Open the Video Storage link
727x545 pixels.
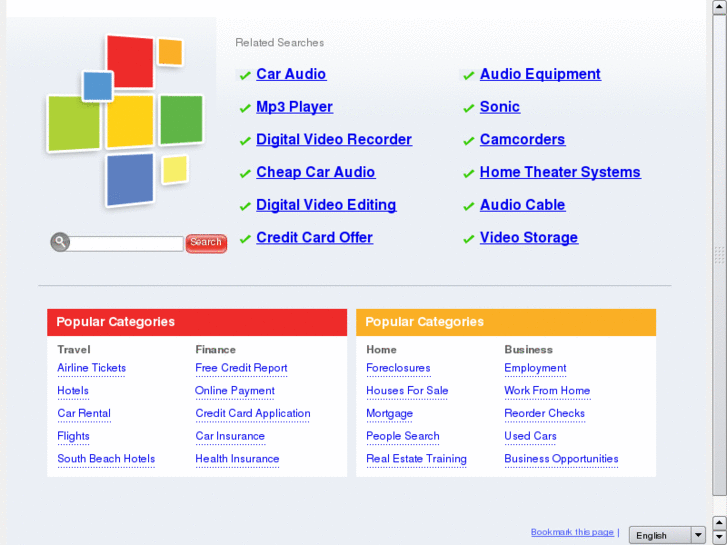pyautogui.click(x=529, y=237)
